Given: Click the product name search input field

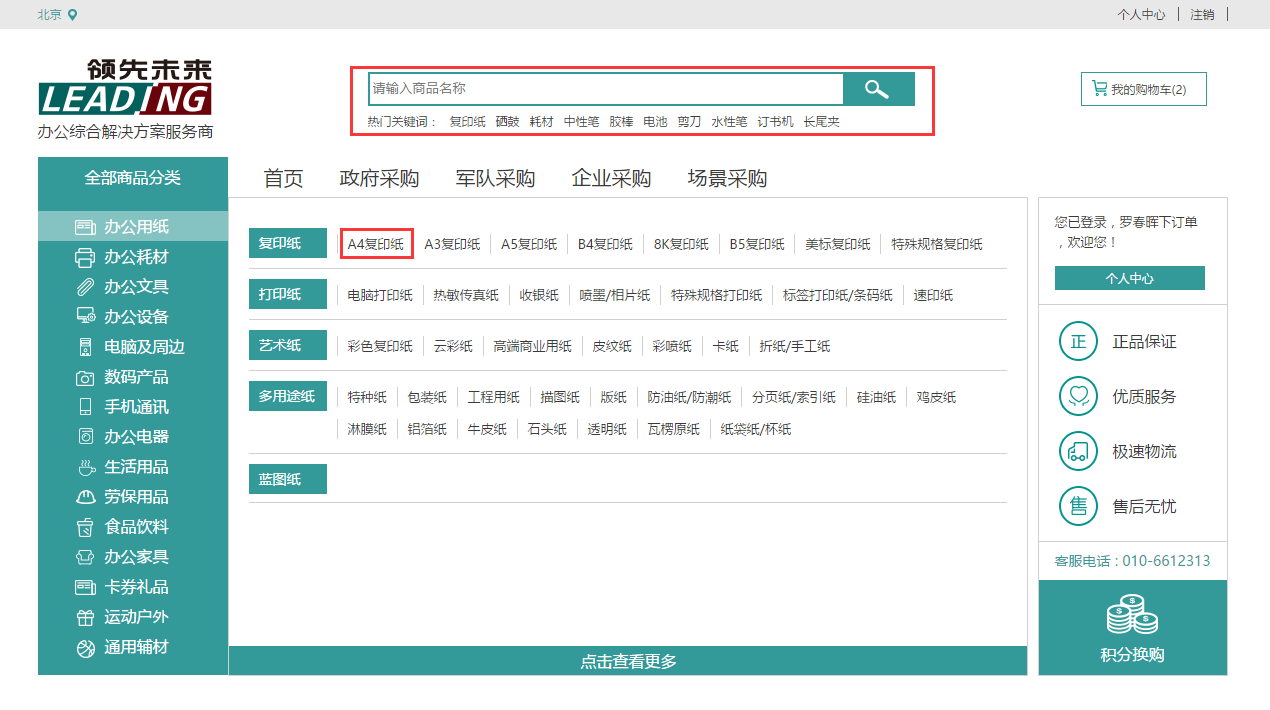Looking at the screenshot, I should click(x=605, y=89).
